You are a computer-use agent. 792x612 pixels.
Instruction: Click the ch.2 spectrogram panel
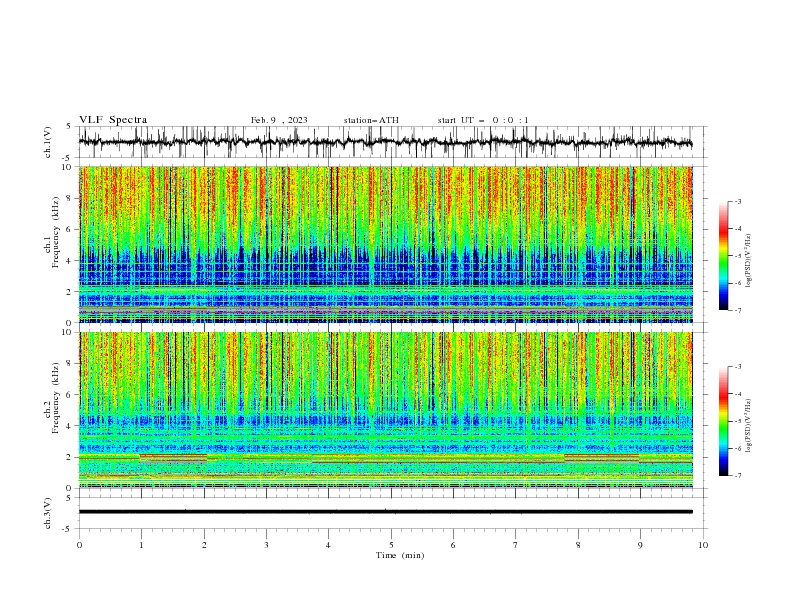[x=386, y=410]
